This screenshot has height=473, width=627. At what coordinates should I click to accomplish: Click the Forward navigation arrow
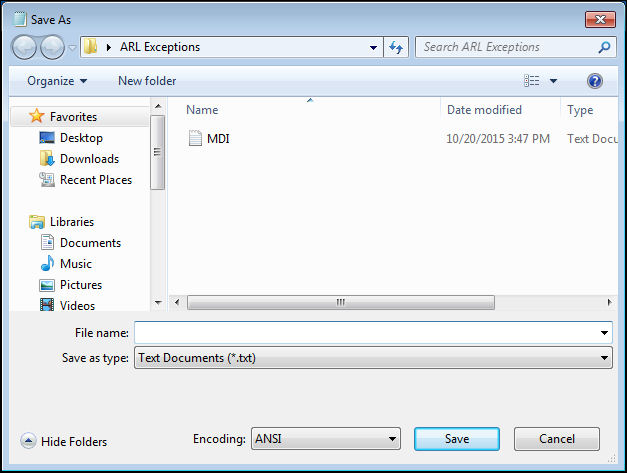click(x=52, y=47)
